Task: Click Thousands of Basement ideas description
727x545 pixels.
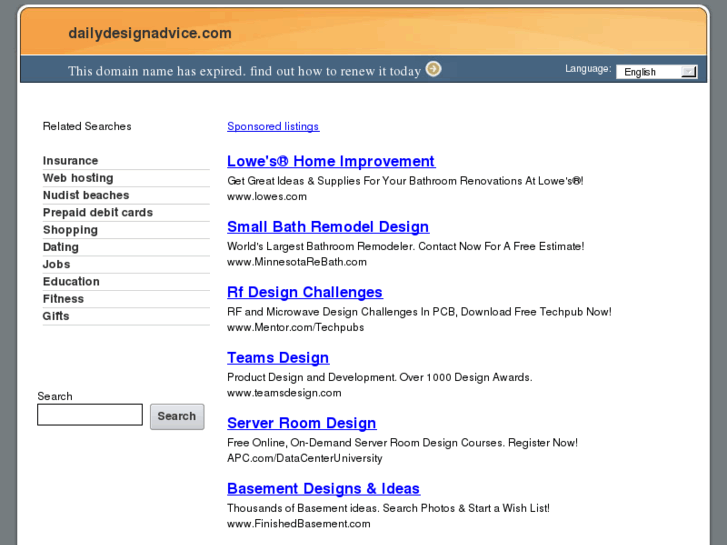Action: pos(389,508)
